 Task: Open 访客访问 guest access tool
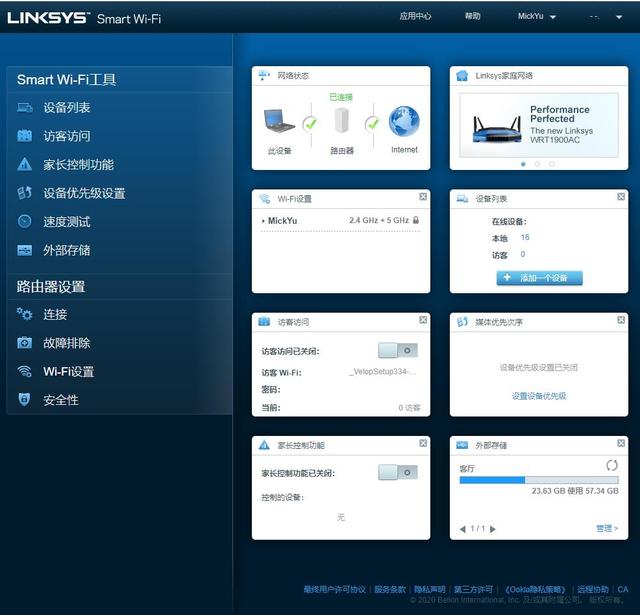tap(67, 136)
